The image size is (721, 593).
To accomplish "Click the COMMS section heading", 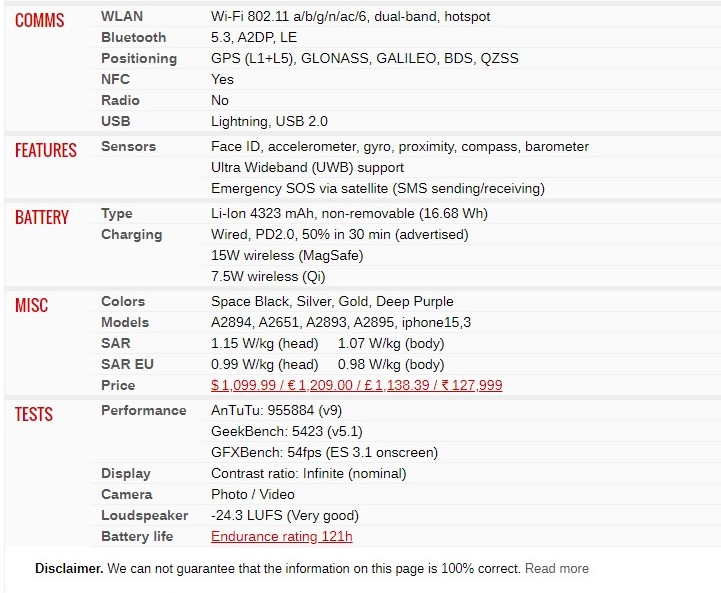I will point(40,20).
